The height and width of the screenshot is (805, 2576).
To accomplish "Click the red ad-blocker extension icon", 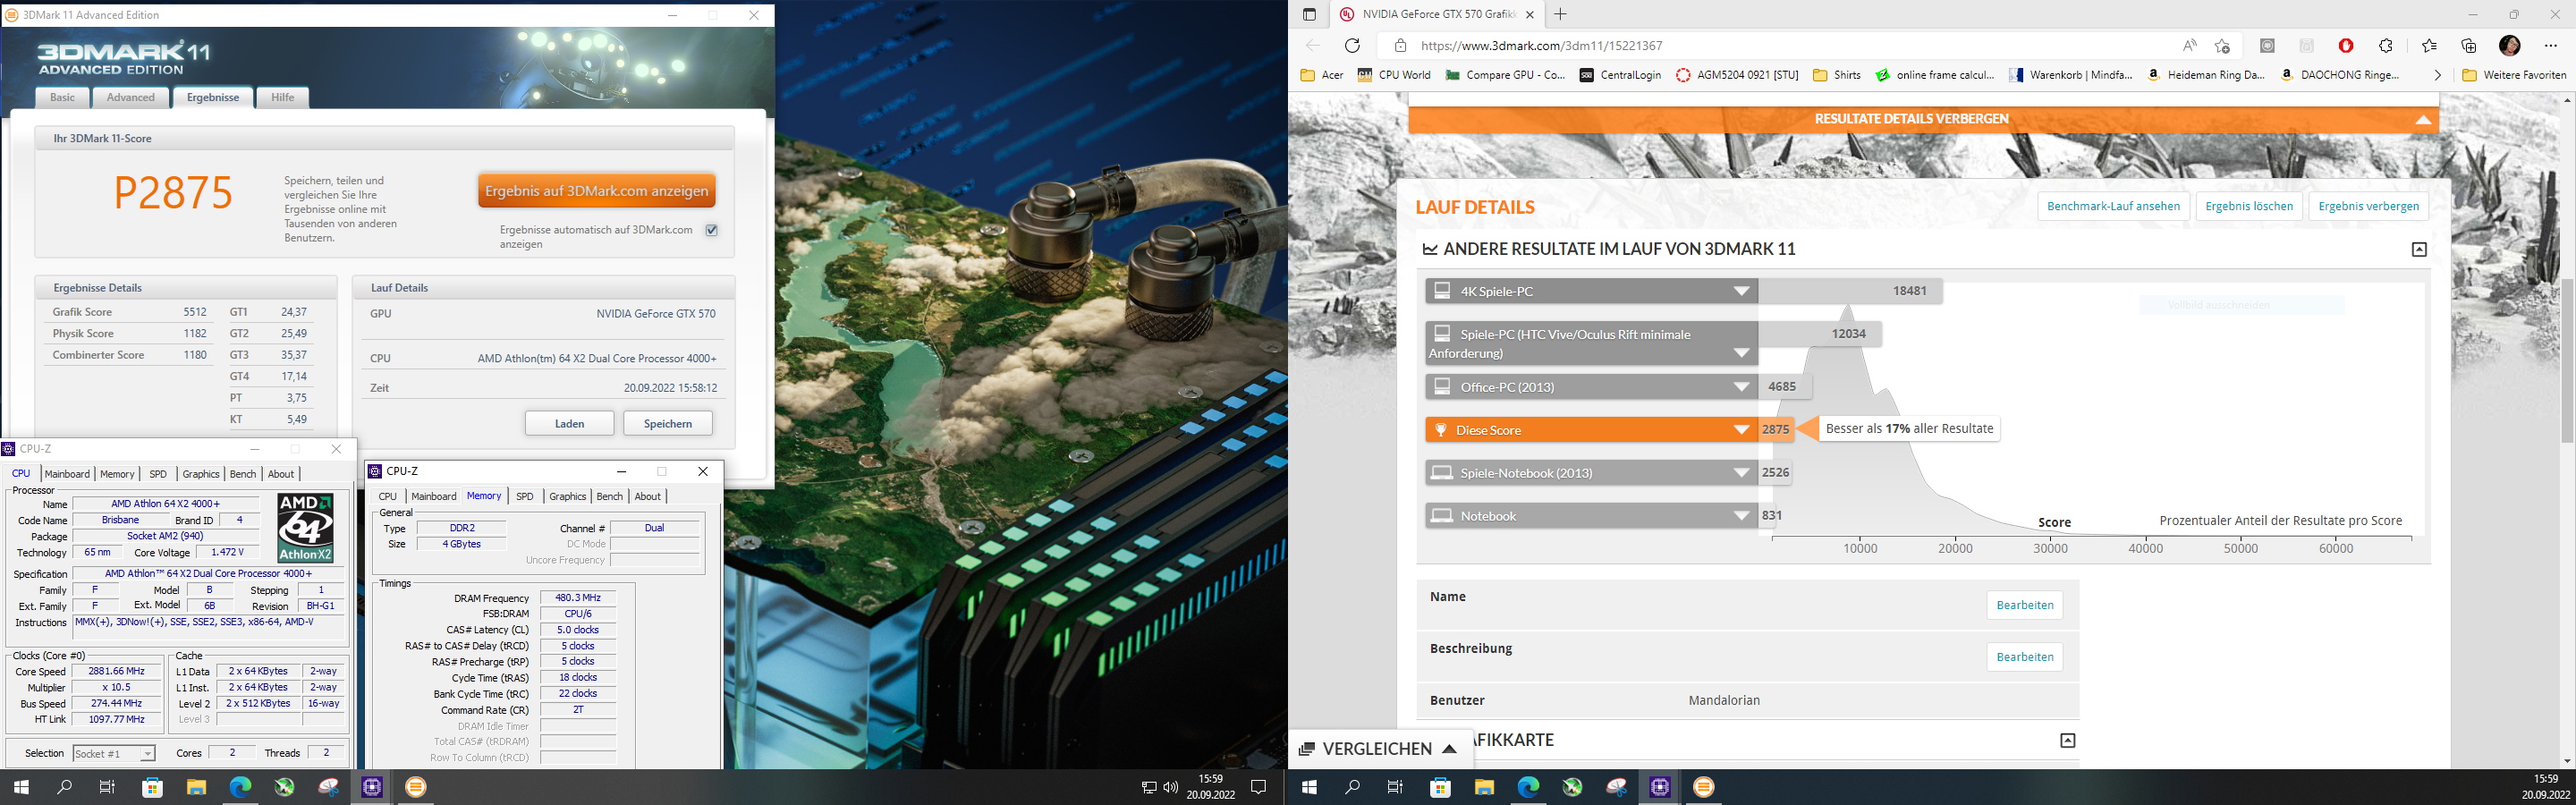I will pyautogui.click(x=2346, y=46).
